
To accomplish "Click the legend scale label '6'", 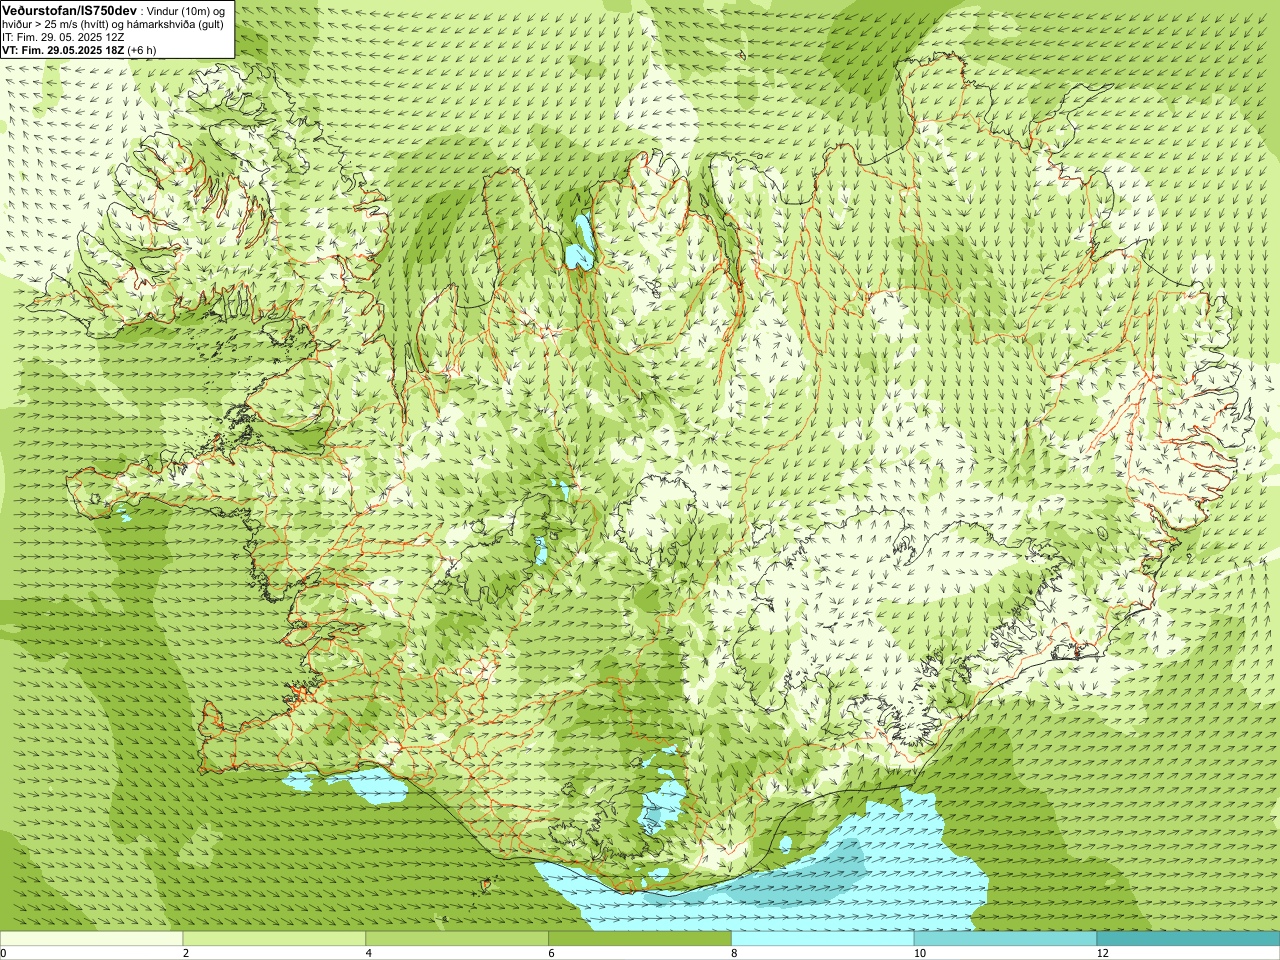I will tap(551, 953).
